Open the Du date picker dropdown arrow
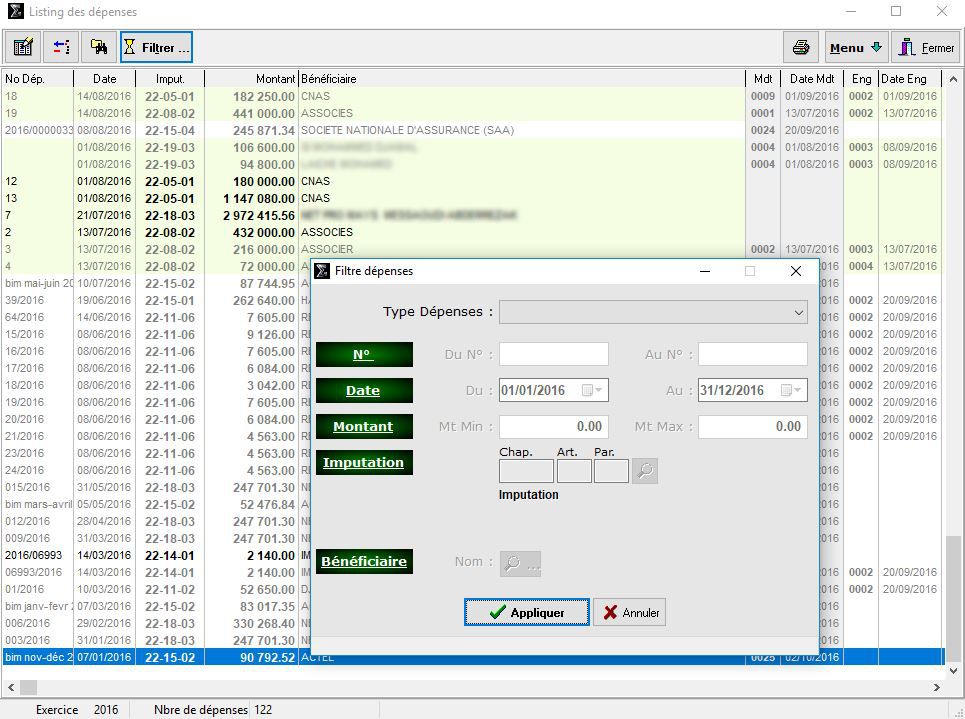965x719 pixels. pyautogui.click(x=598, y=390)
